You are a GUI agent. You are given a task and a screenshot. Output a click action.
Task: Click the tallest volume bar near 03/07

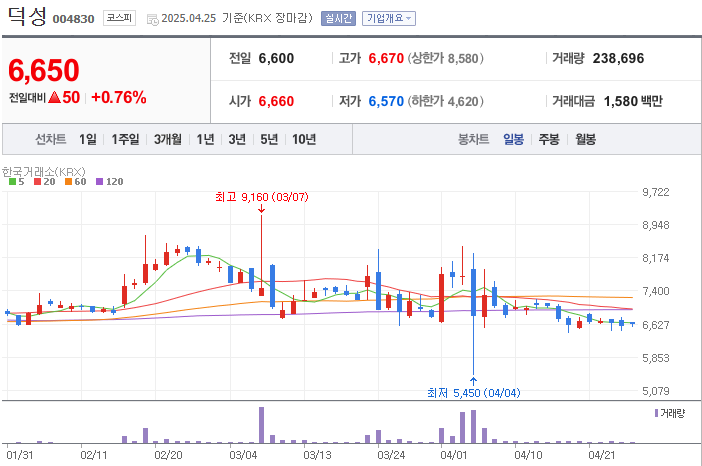[x=261, y=425]
